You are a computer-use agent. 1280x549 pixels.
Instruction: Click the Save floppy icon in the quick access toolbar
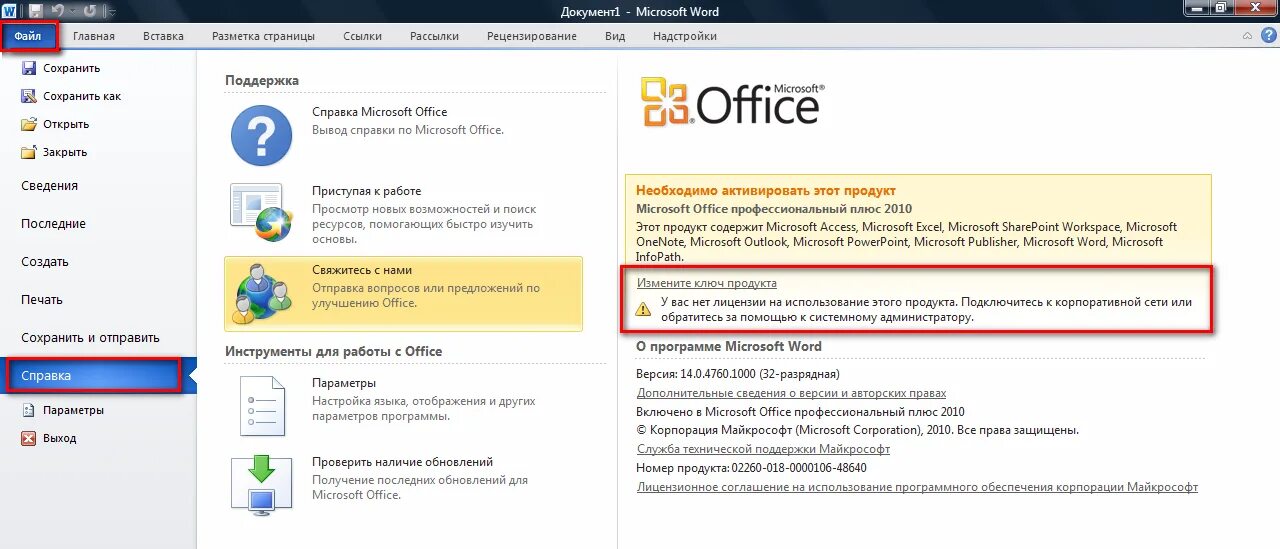[35, 11]
